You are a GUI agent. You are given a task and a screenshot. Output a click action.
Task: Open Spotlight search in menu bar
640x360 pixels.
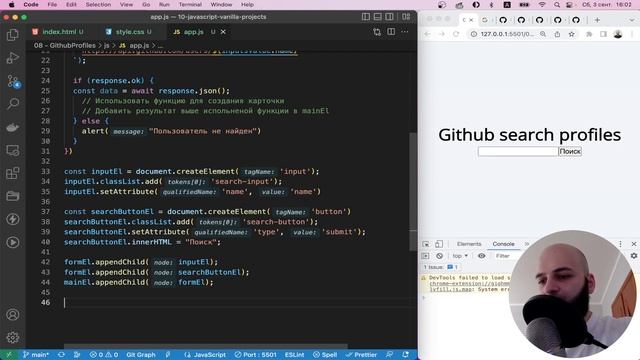(557, 4)
